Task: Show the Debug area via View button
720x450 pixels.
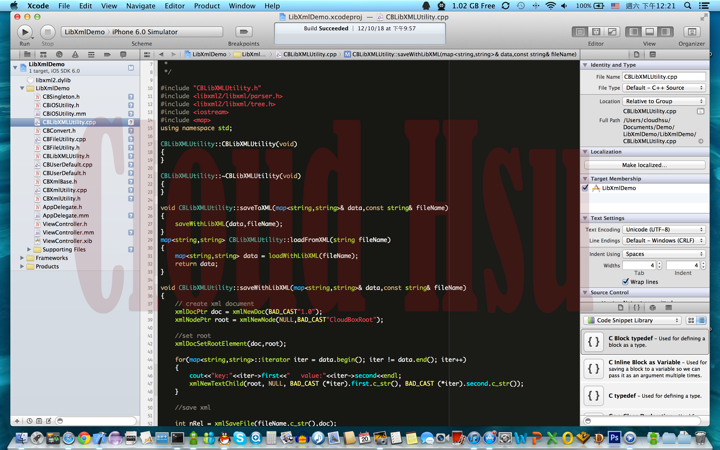Action: pyautogui.click(x=649, y=32)
